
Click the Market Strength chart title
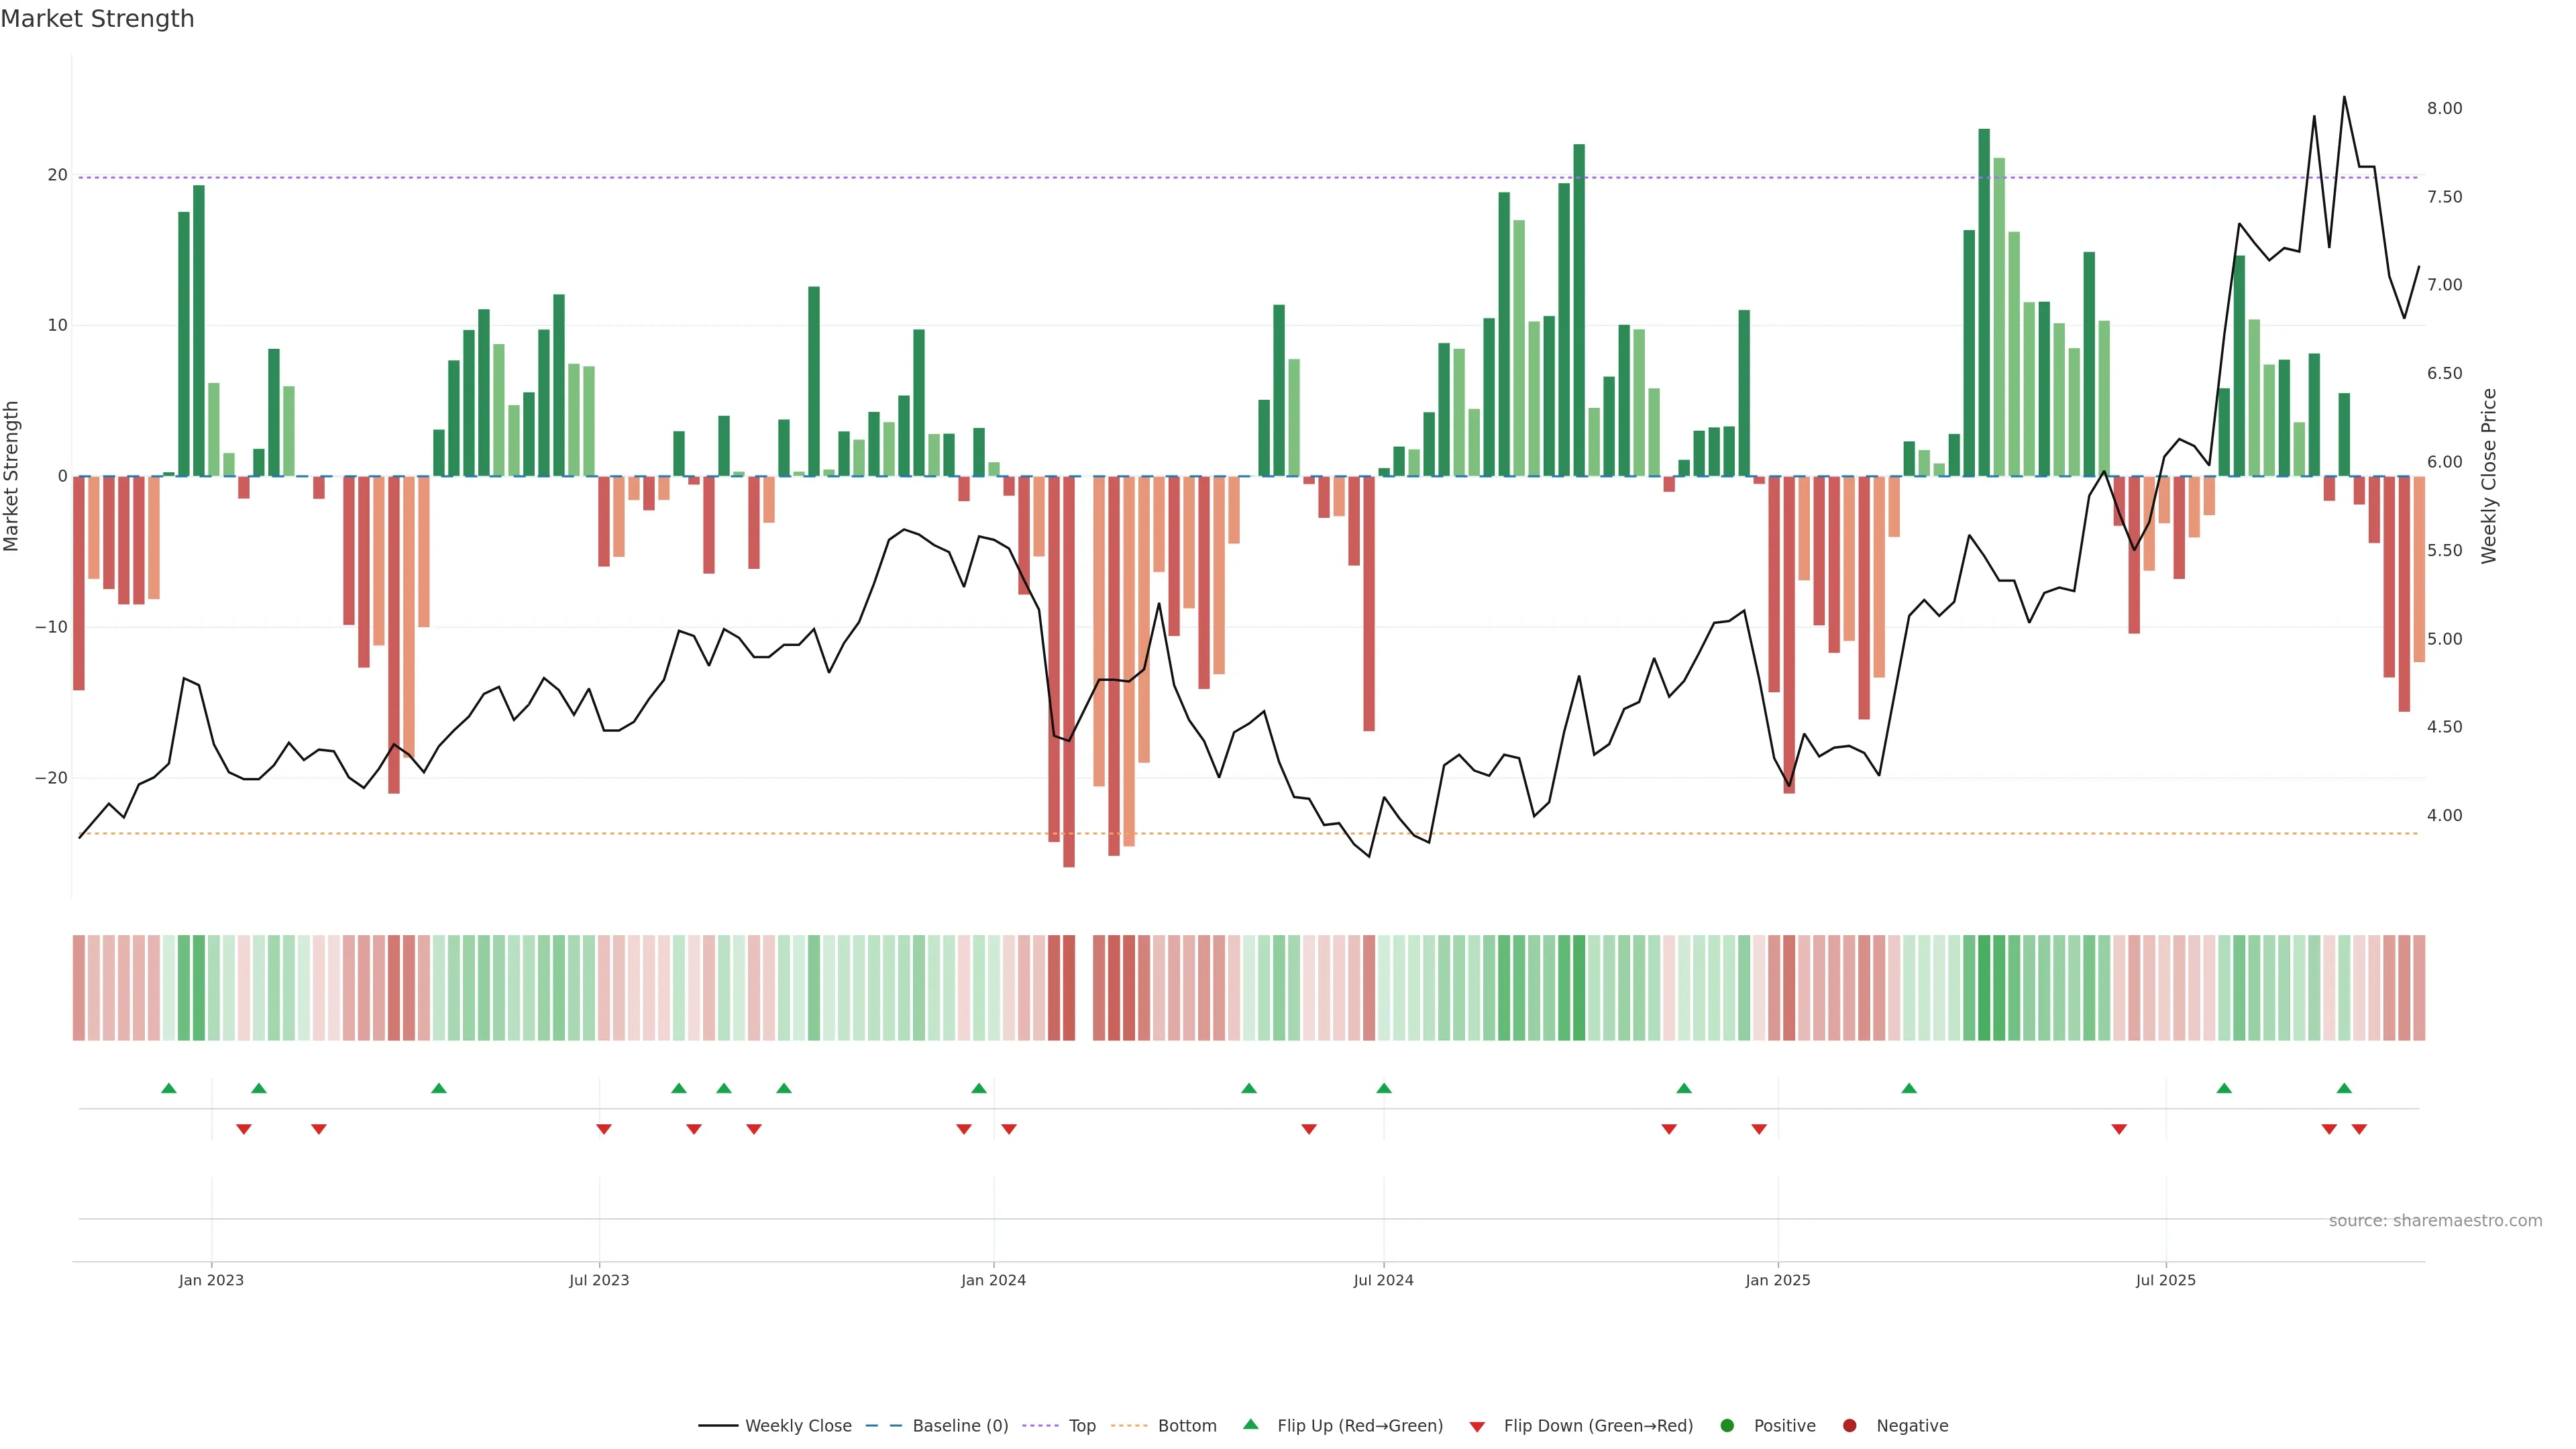97,19
